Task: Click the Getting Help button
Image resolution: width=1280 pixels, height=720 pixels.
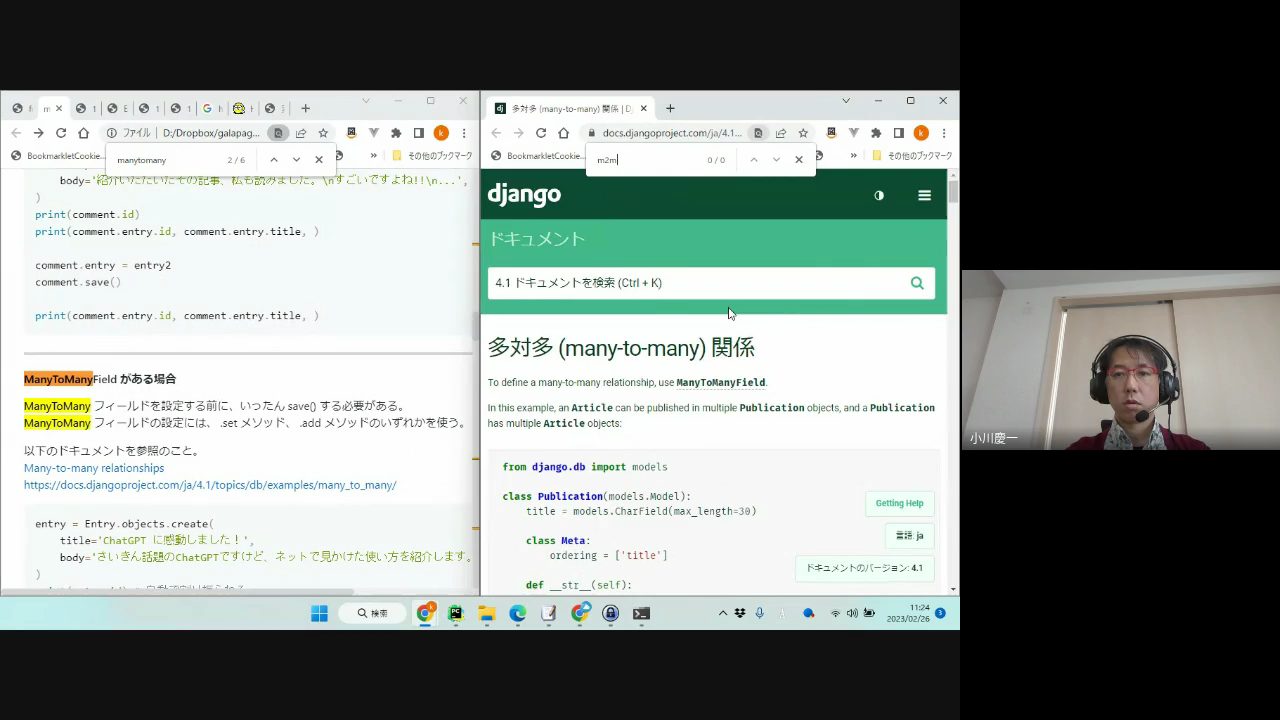Action: coord(899,503)
